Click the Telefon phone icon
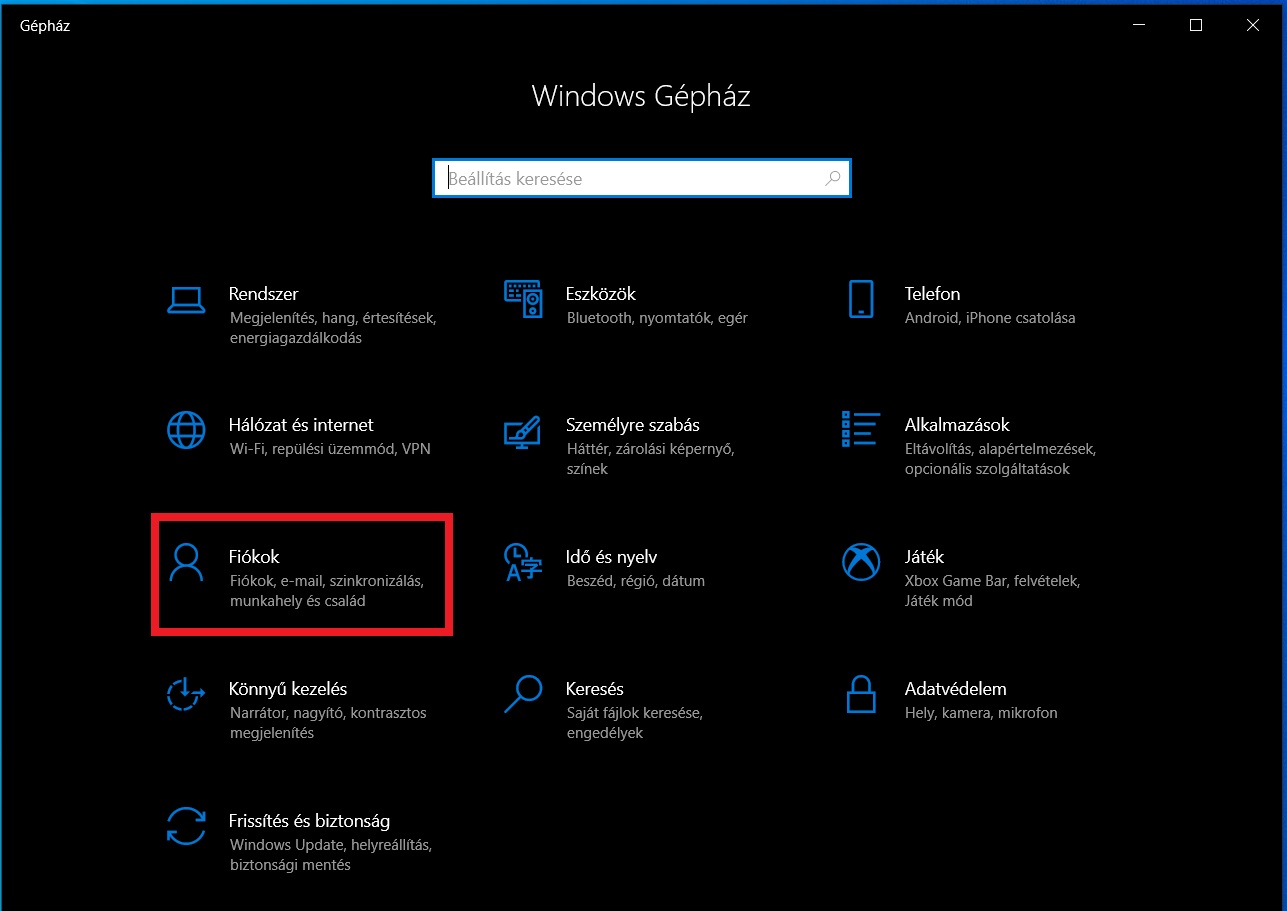1287x911 pixels. click(x=861, y=298)
